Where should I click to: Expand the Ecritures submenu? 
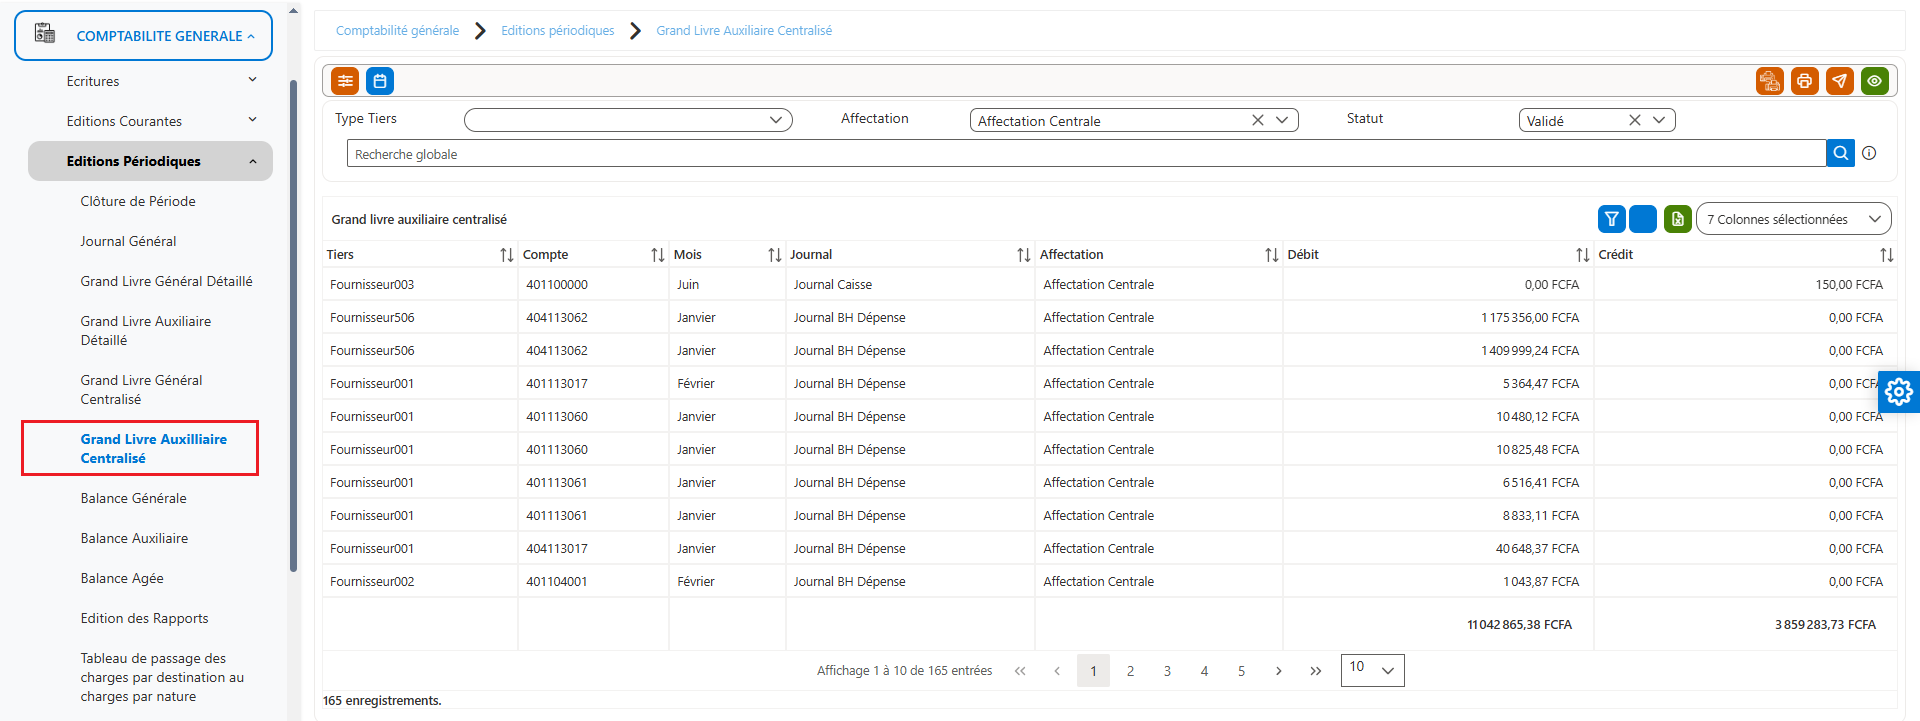[x=160, y=81]
